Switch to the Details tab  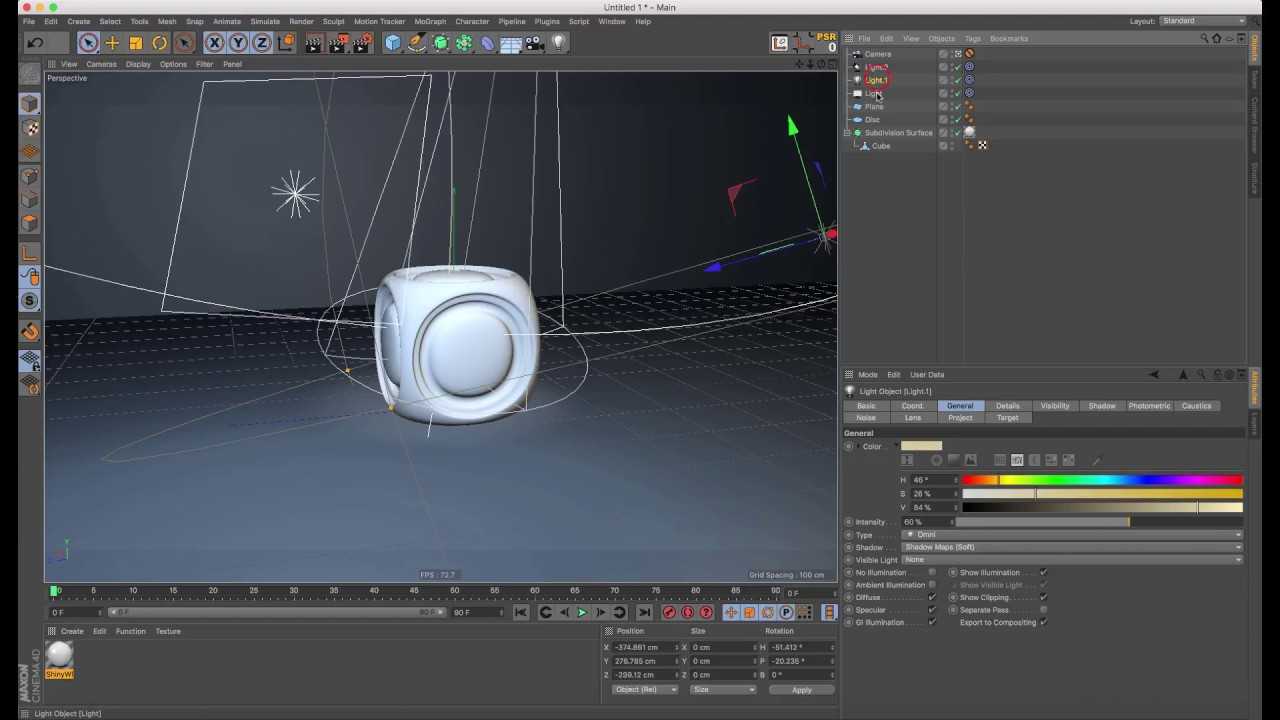pos(1007,406)
